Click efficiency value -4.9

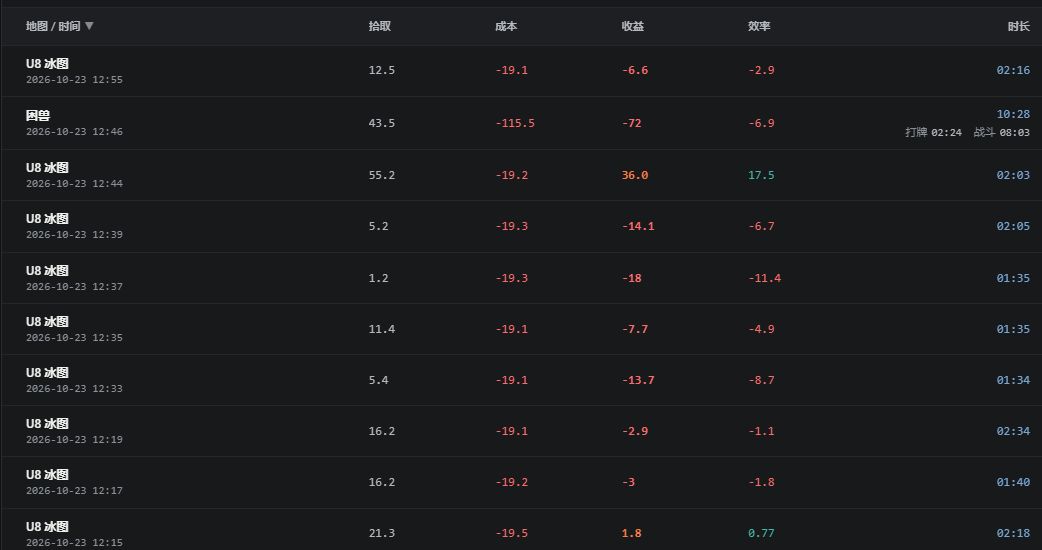point(762,329)
